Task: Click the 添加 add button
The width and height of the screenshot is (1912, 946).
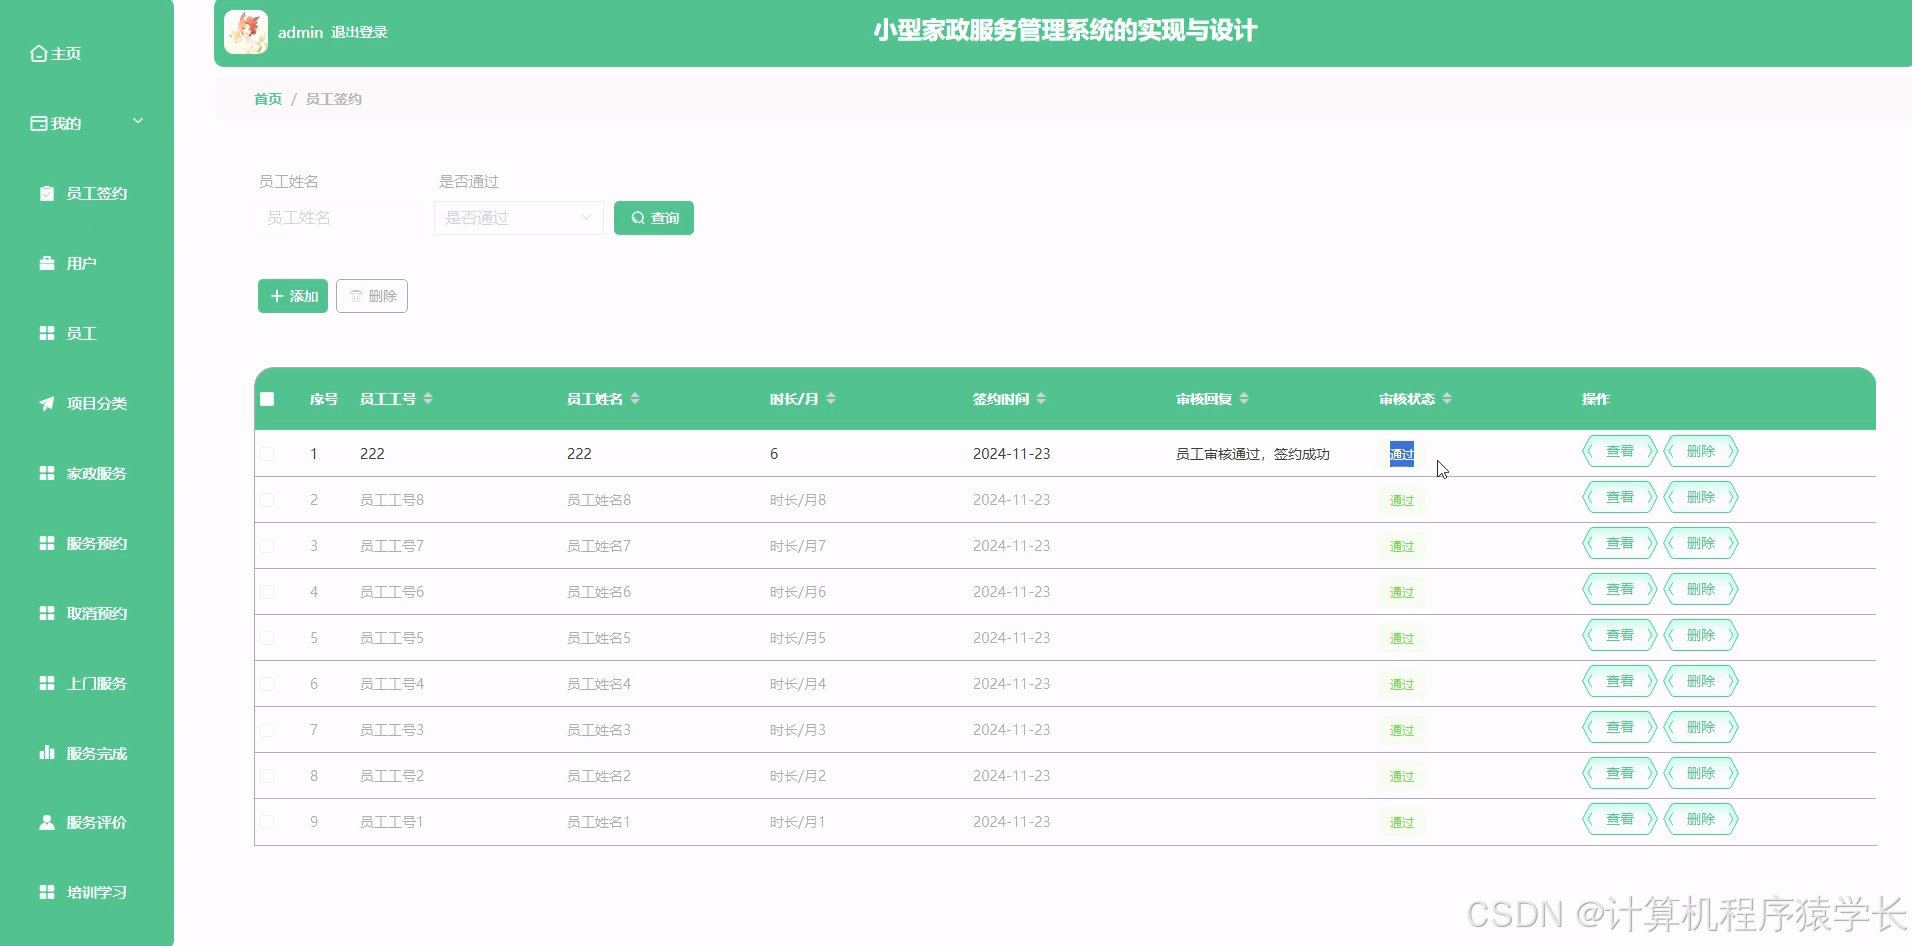Action: click(293, 296)
